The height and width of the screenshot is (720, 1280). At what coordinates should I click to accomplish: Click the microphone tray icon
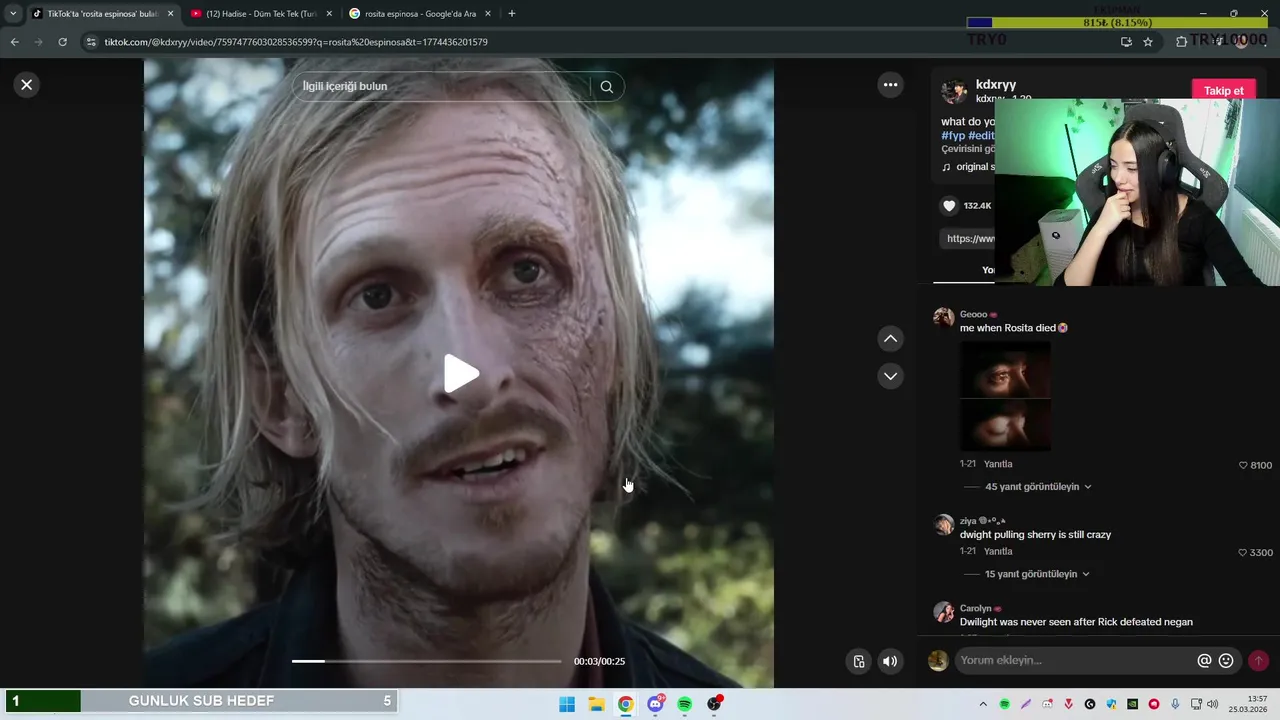click(x=1175, y=704)
